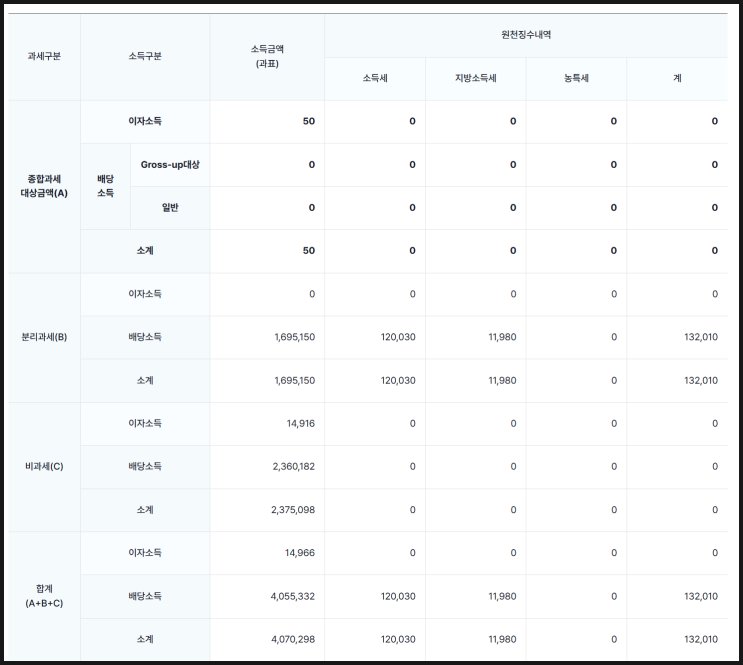743x665 pixels.
Task: Select the 분리과세(B) row group label
Action: pos(44,337)
